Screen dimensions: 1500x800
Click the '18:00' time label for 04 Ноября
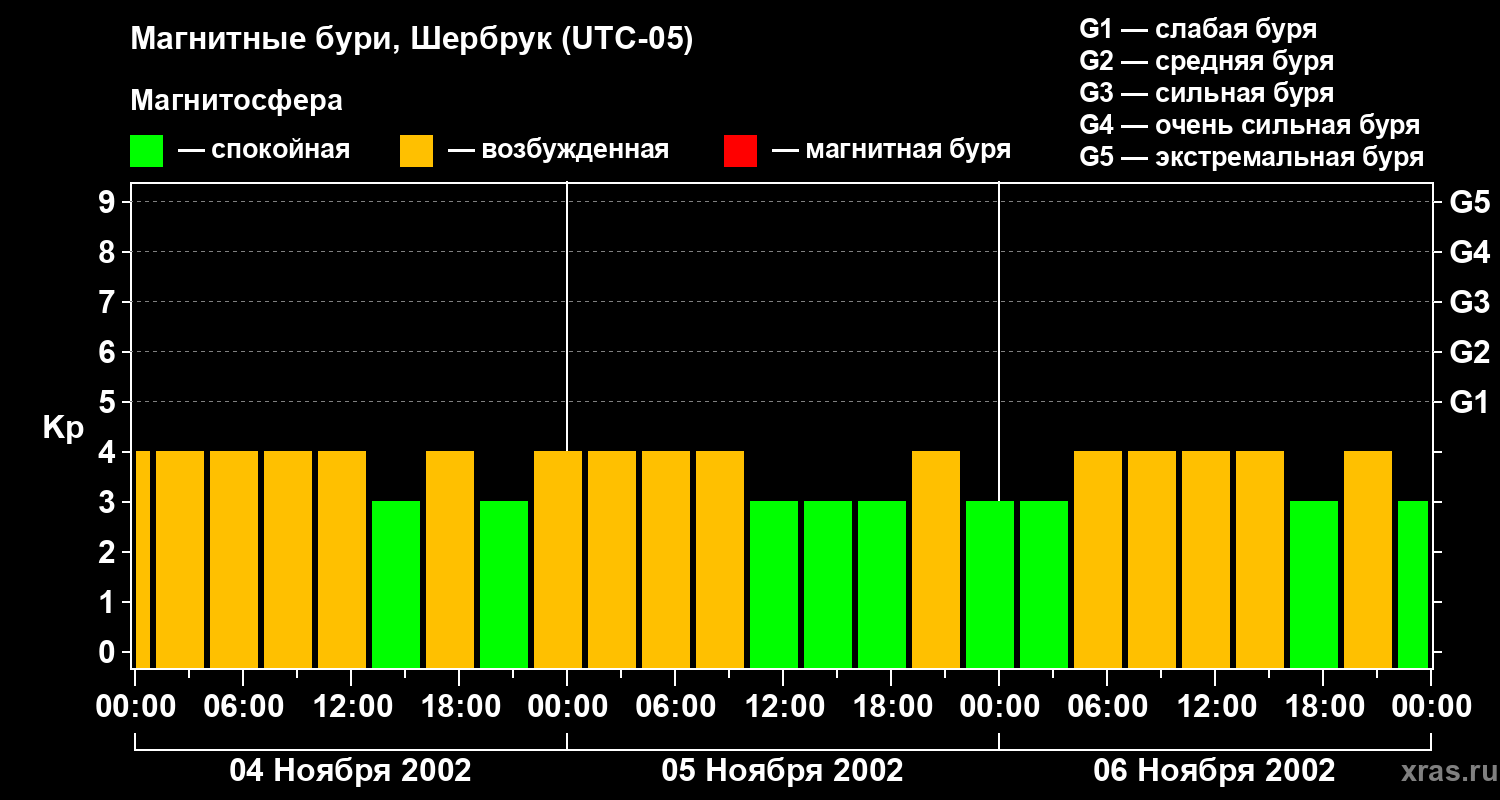(x=459, y=707)
